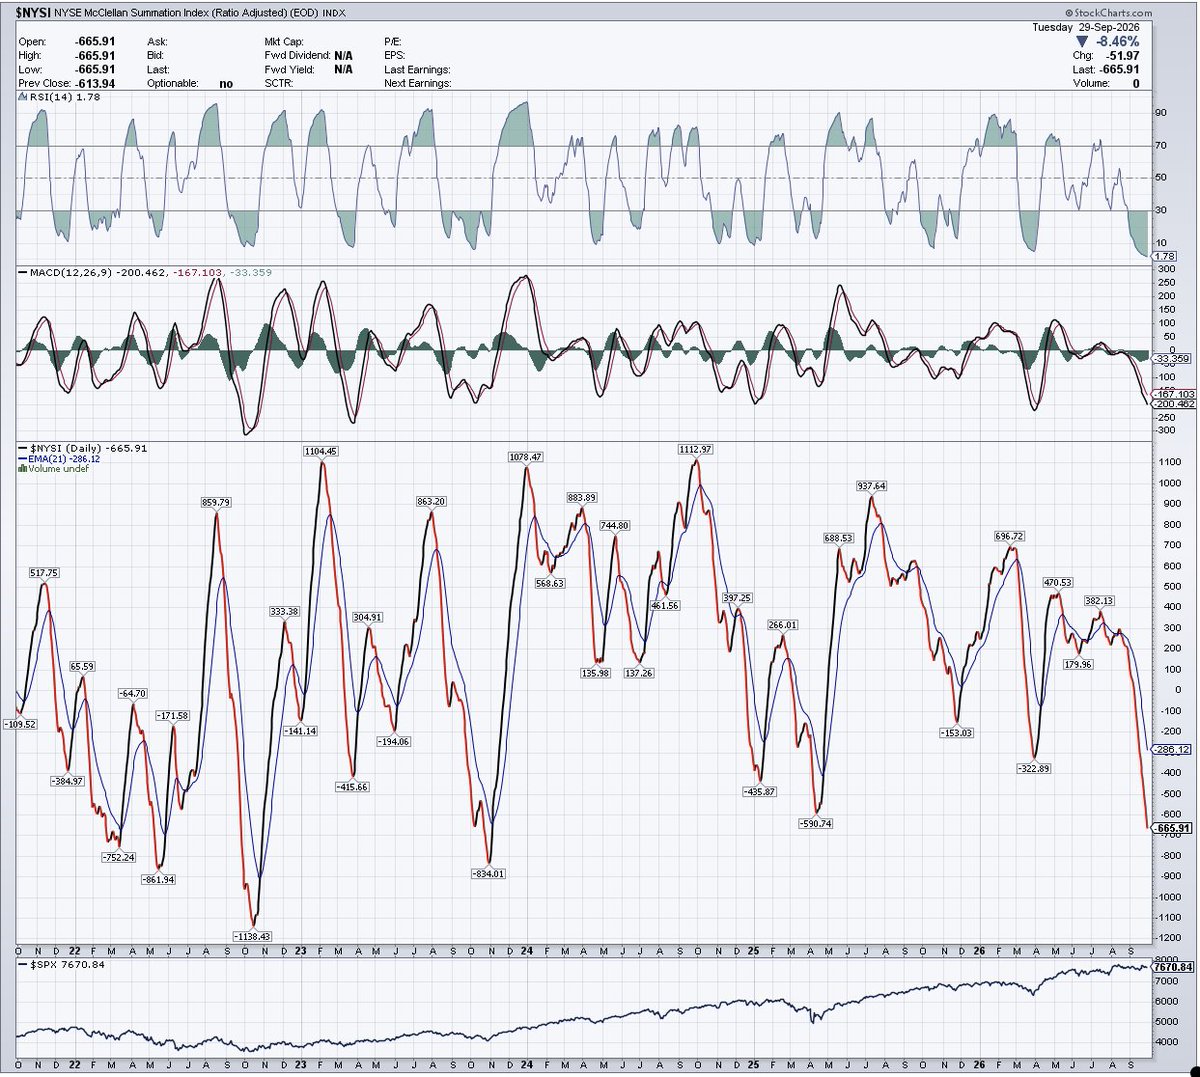Click the -665.91 last price axis tag

(1171, 828)
